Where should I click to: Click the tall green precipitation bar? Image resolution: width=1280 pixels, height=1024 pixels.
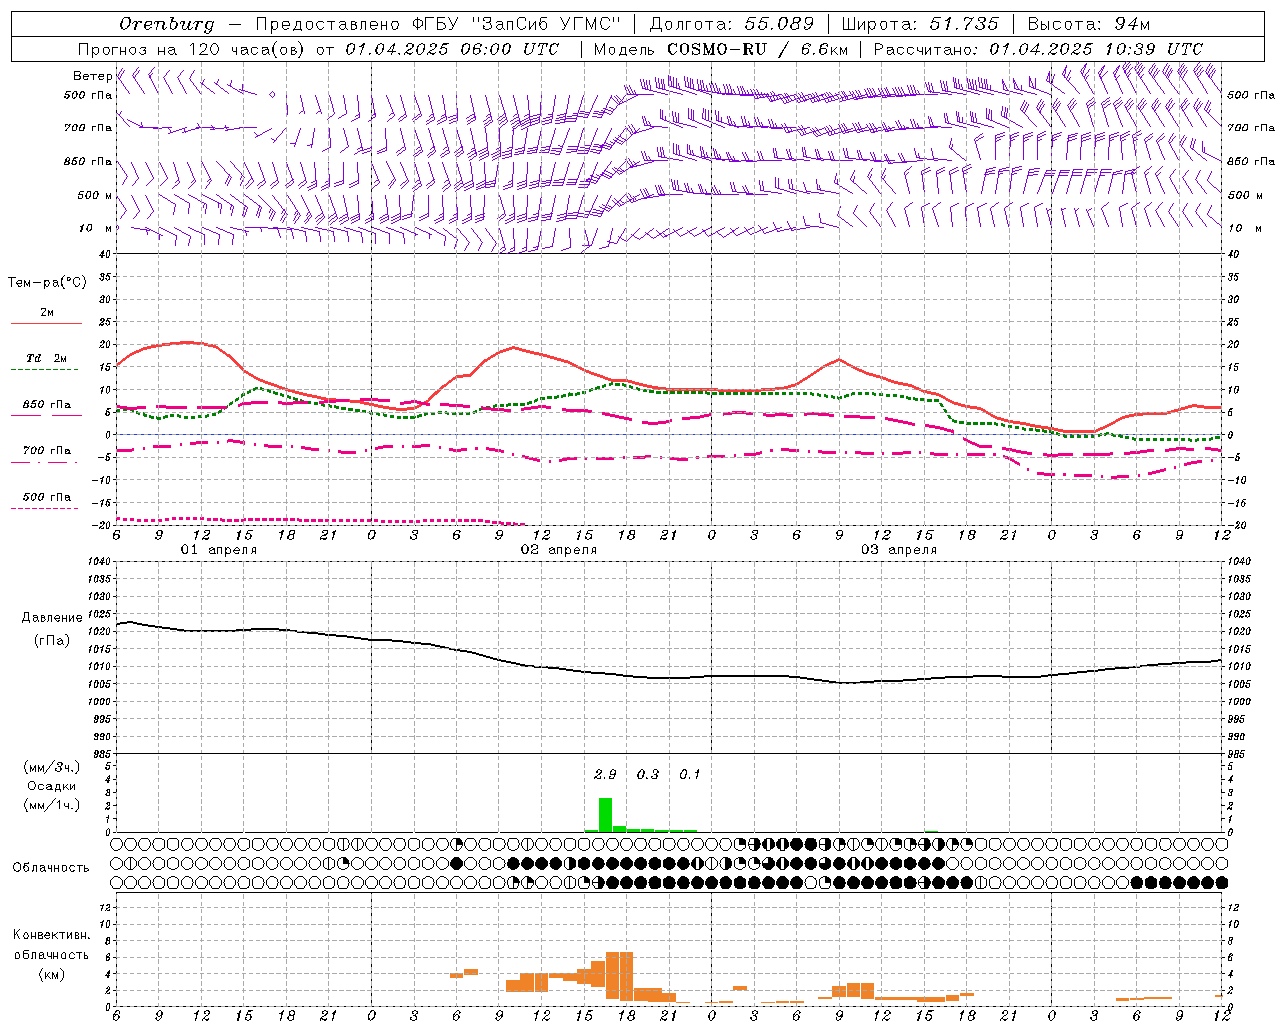[605, 814]
